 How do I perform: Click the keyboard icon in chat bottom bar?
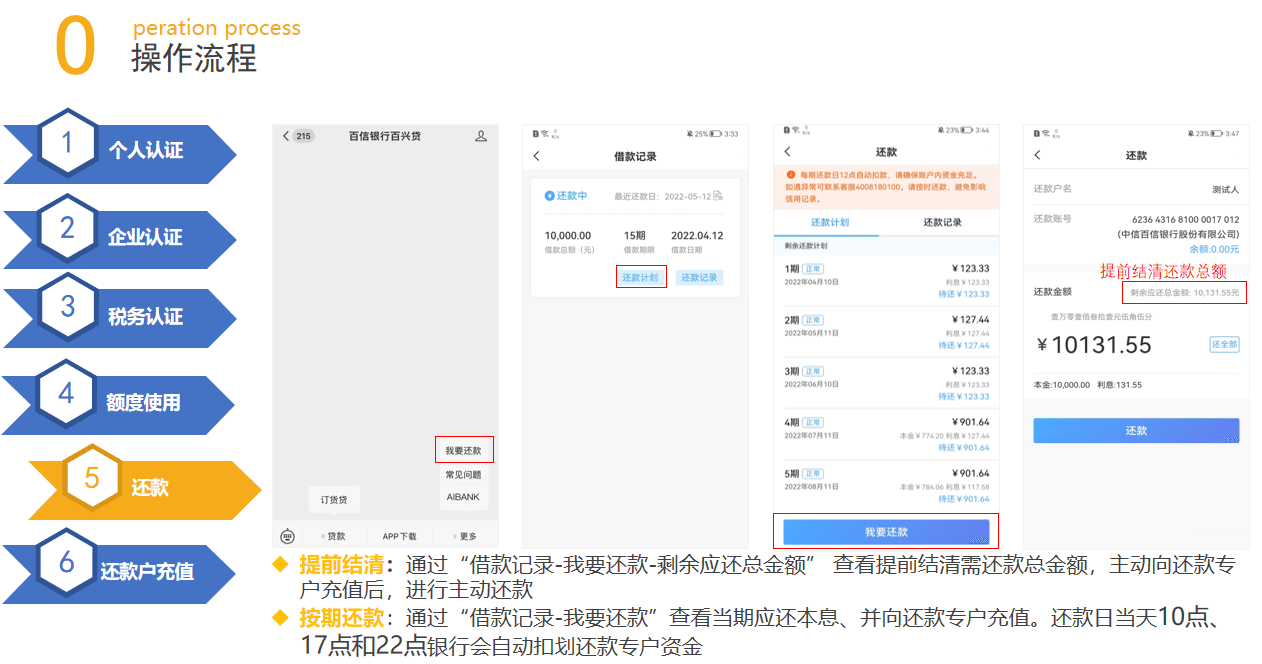coord(288,536)
